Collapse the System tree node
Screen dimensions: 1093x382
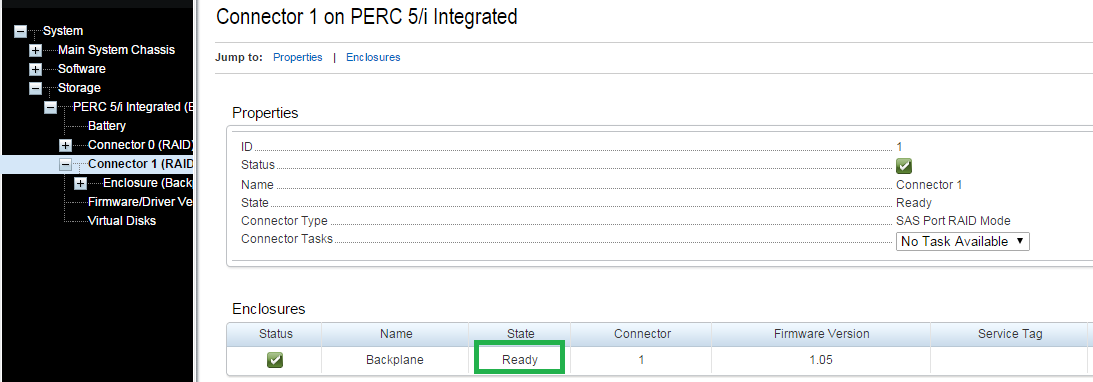coord(20,31)
